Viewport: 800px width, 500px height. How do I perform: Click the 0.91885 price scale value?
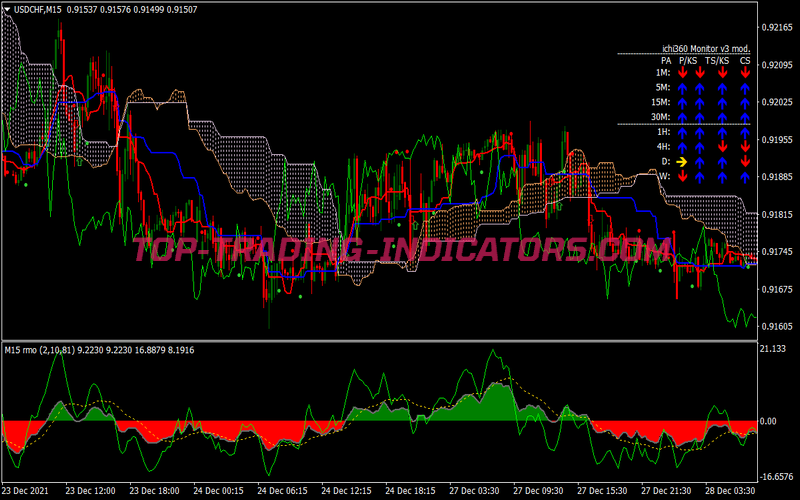[777, 177]
